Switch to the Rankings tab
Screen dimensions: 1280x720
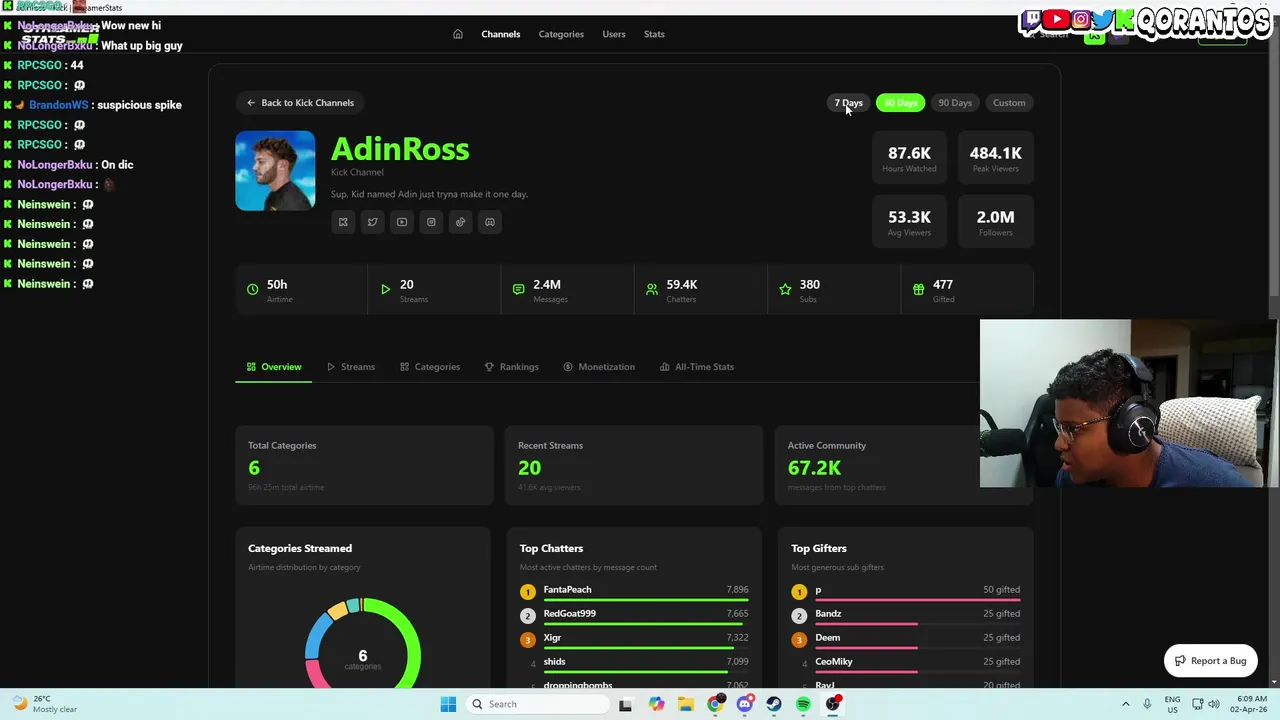(x=512, y=367)
